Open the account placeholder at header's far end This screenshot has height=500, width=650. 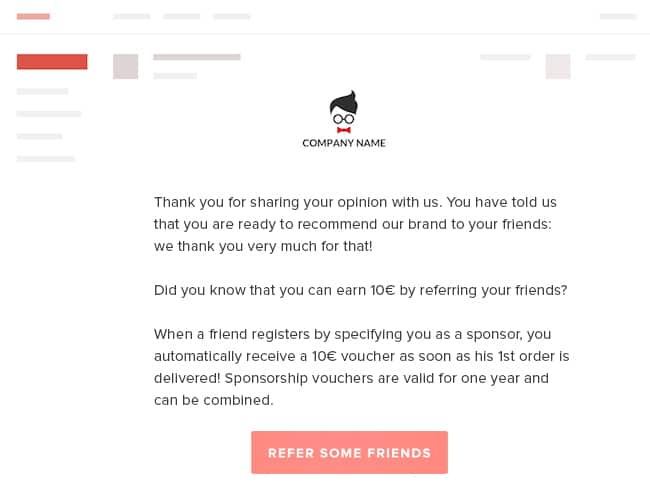(618, 17)
